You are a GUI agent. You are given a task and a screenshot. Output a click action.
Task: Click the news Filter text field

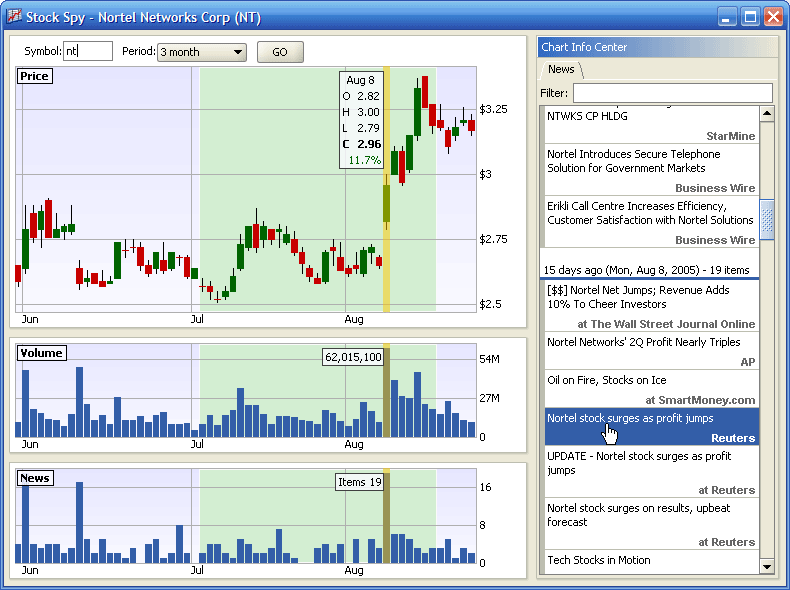[x=672, y=93]
